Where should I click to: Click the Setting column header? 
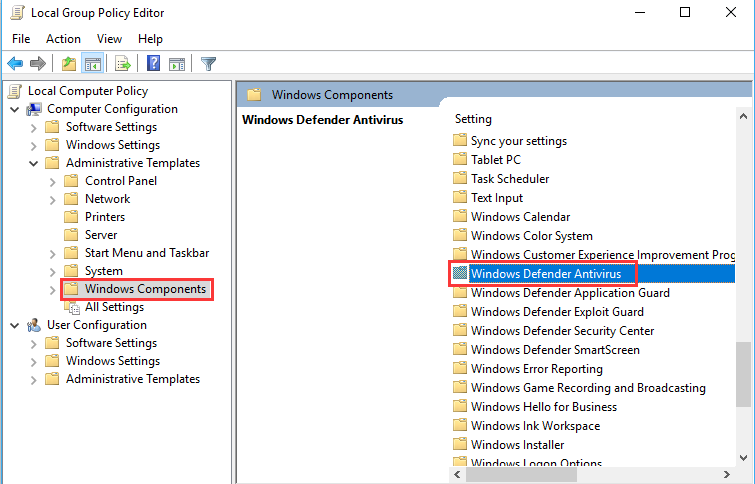coord(473,119)
